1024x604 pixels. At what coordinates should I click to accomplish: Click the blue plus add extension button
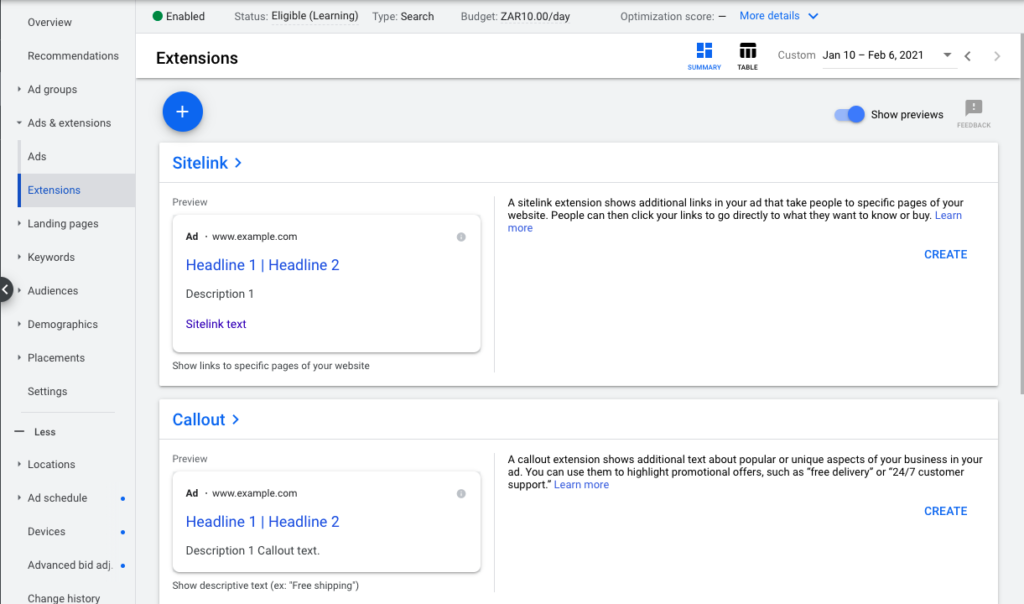[x=182, y=112]
